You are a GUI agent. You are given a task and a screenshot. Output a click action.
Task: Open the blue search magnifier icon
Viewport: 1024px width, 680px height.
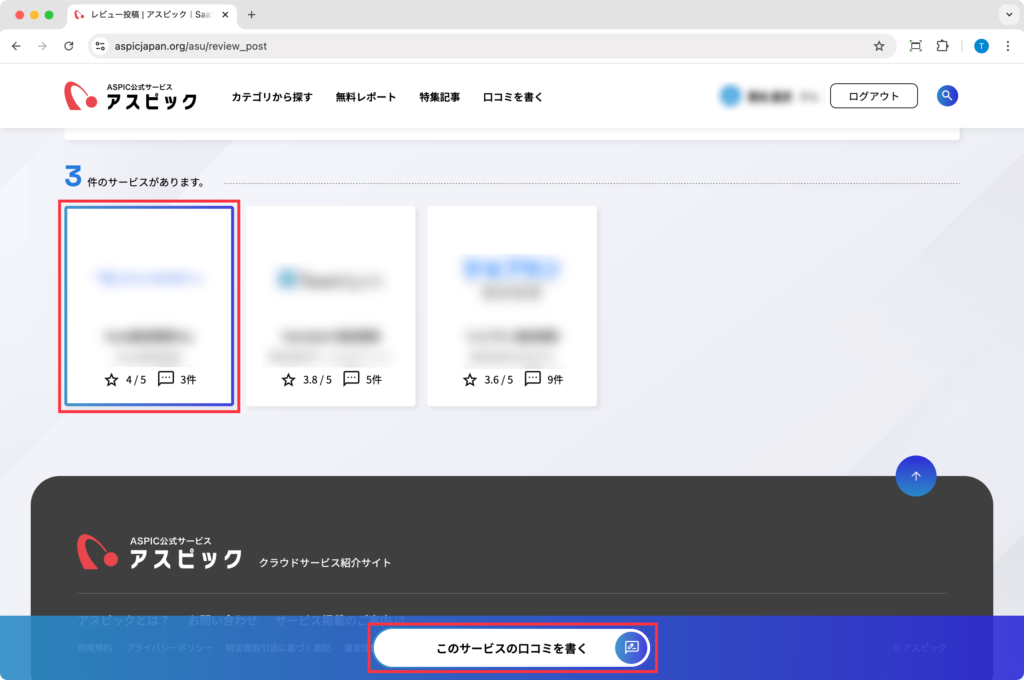(947, 96)
